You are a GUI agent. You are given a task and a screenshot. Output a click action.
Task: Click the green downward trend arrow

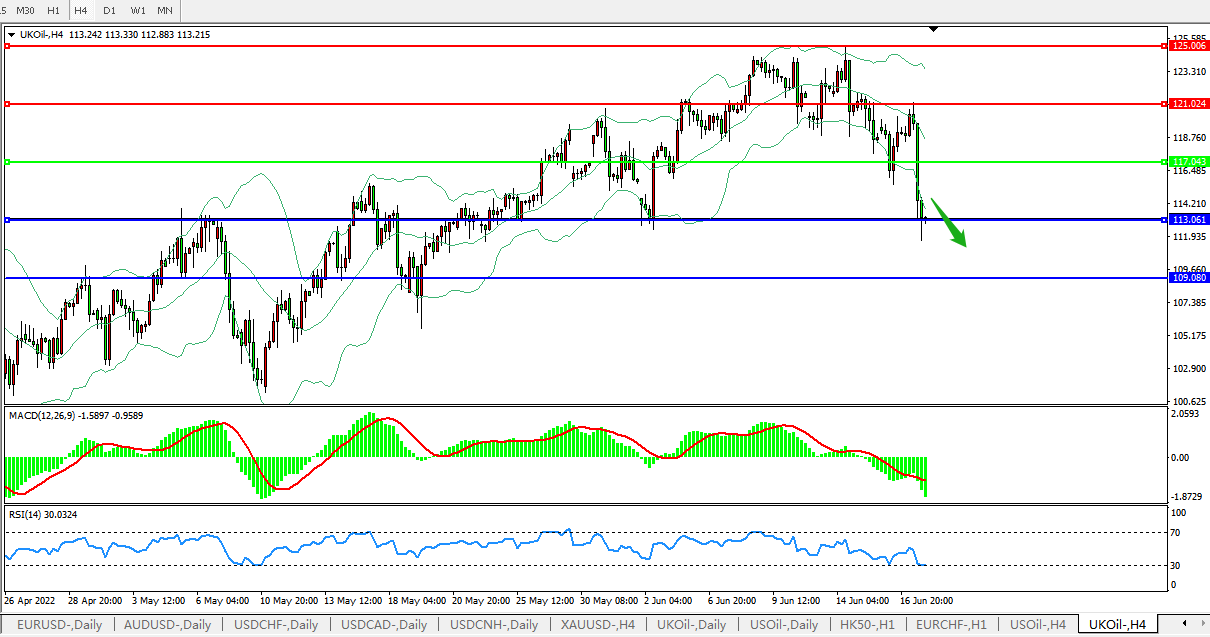(x=950, y=223)
